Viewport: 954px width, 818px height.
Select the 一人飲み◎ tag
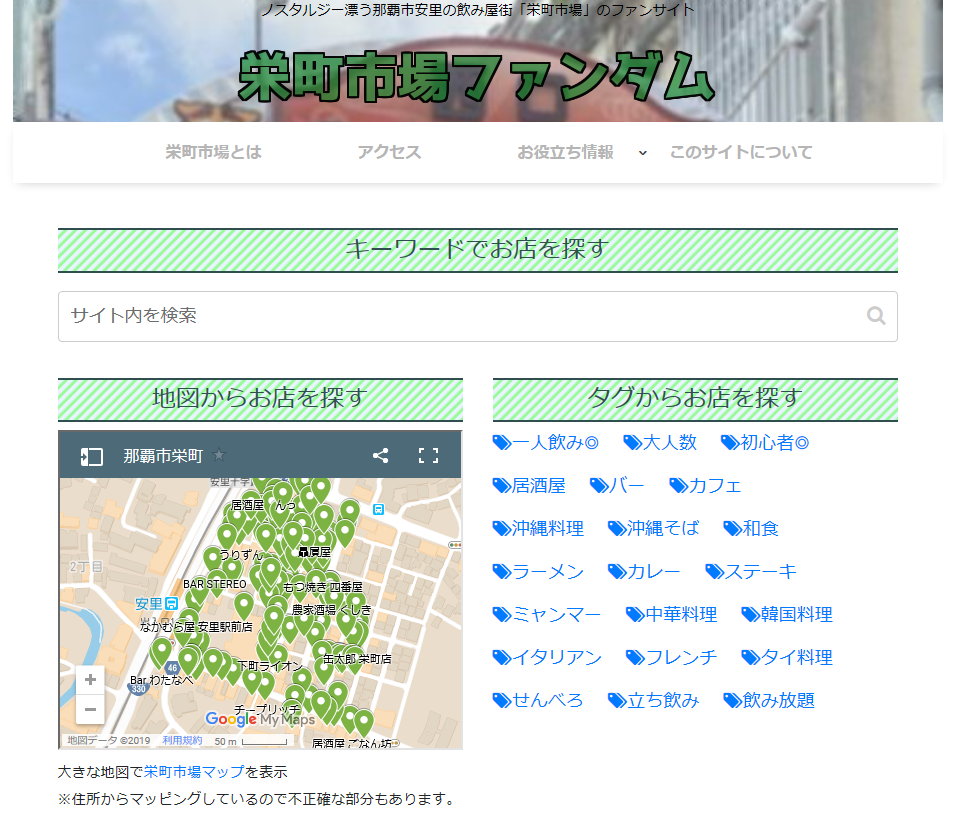point(545,442)
